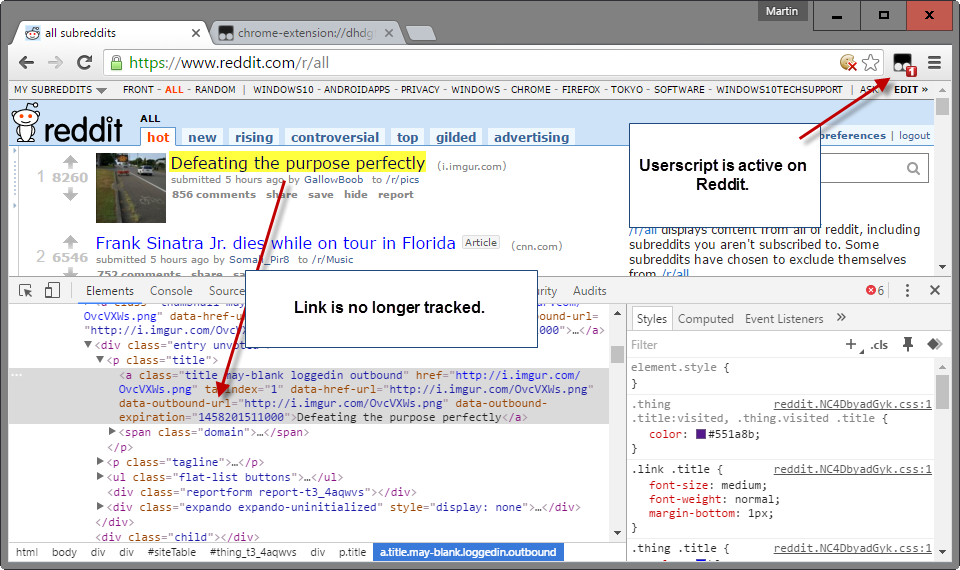The width and height of the screenshot is (960, 570).
Task: Switch to the Console tab in DevTools
Action: [171, 291]
